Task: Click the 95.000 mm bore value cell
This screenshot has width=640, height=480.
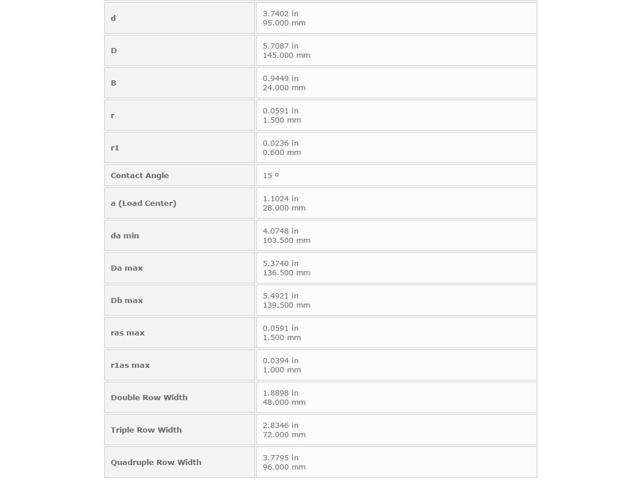Action: [x=396, y=18]
